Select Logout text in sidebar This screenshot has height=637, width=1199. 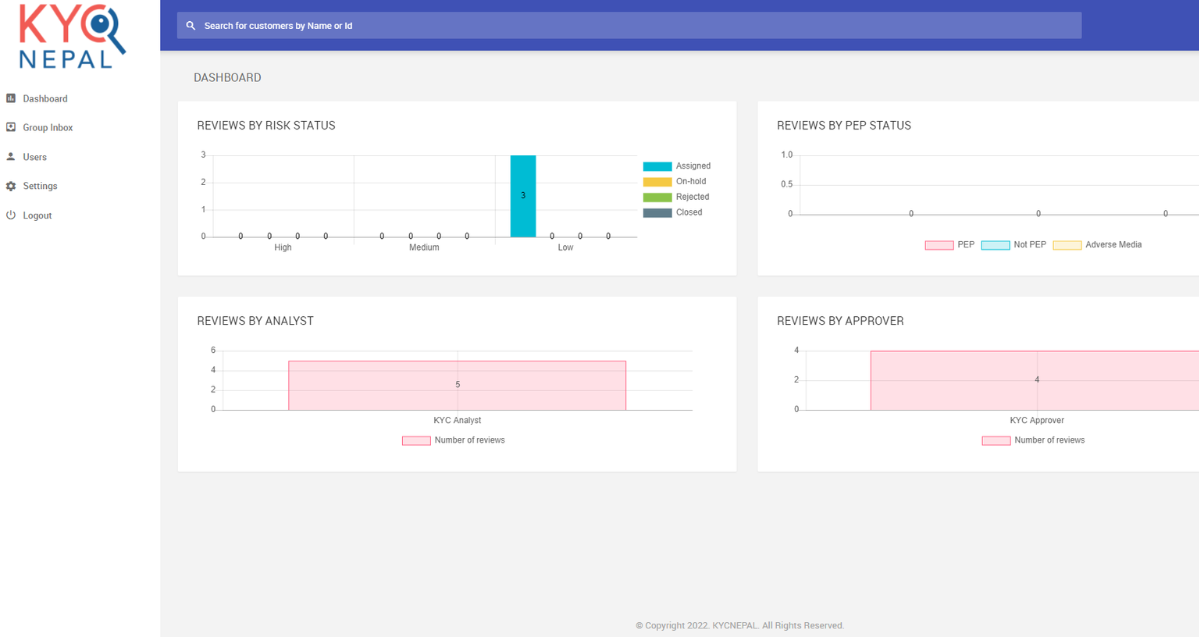coord(37,216)
